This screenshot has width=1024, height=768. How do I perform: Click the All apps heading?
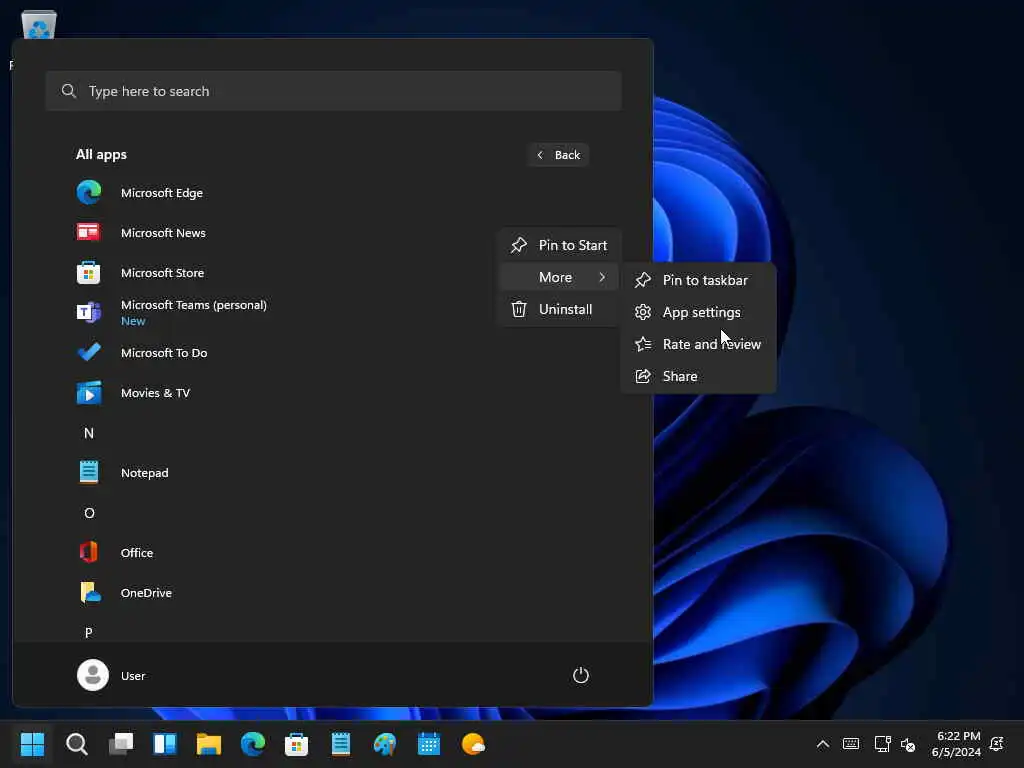101,155
